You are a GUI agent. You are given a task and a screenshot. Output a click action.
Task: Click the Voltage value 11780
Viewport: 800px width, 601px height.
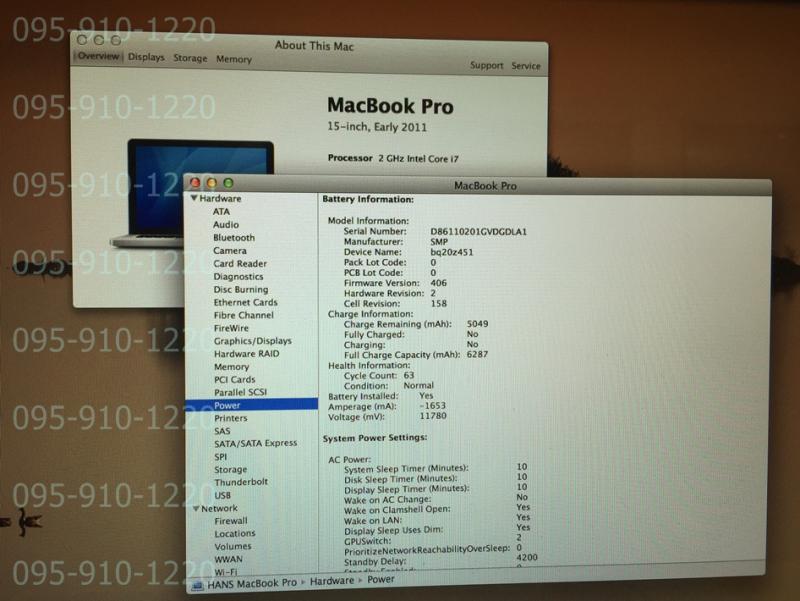coord(433,416)
